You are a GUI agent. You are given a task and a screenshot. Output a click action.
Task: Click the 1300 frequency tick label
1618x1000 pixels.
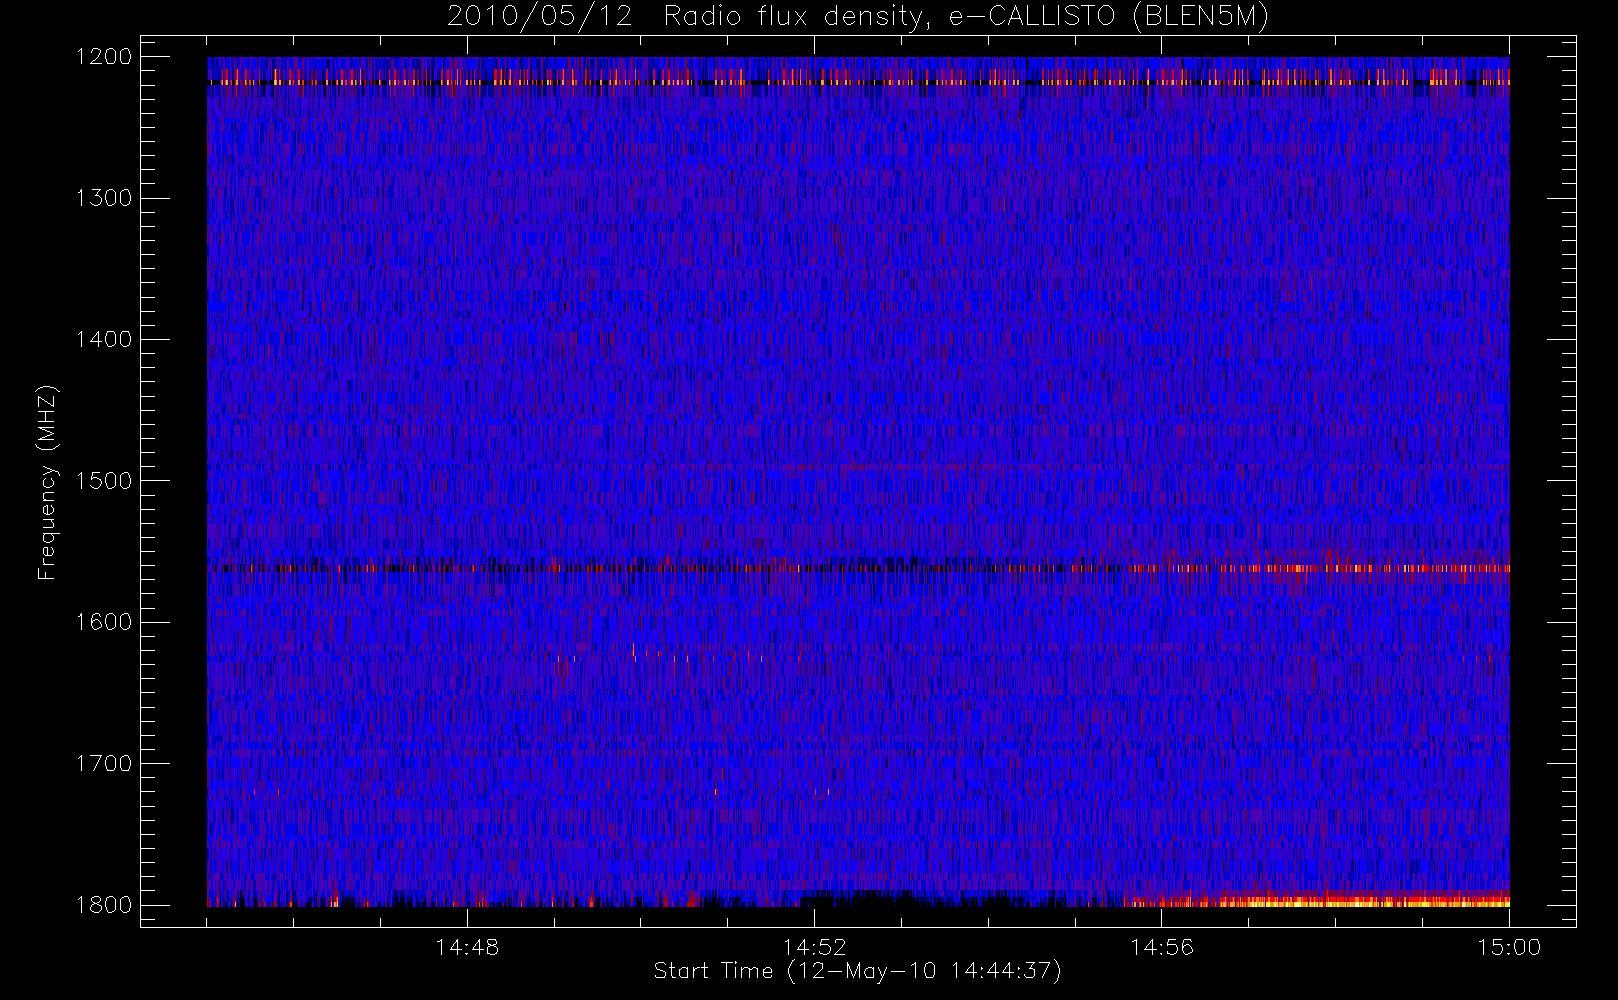click(105, 198)
